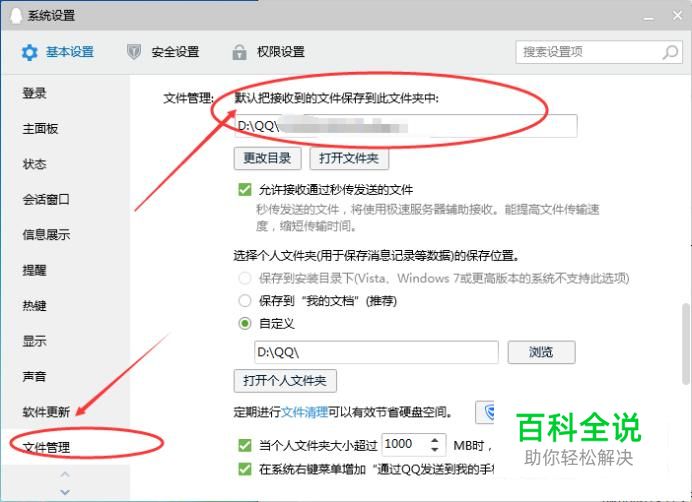Close the 系统设置 window
Viewport: 692px width, 502px height.
tap(677, 15)
